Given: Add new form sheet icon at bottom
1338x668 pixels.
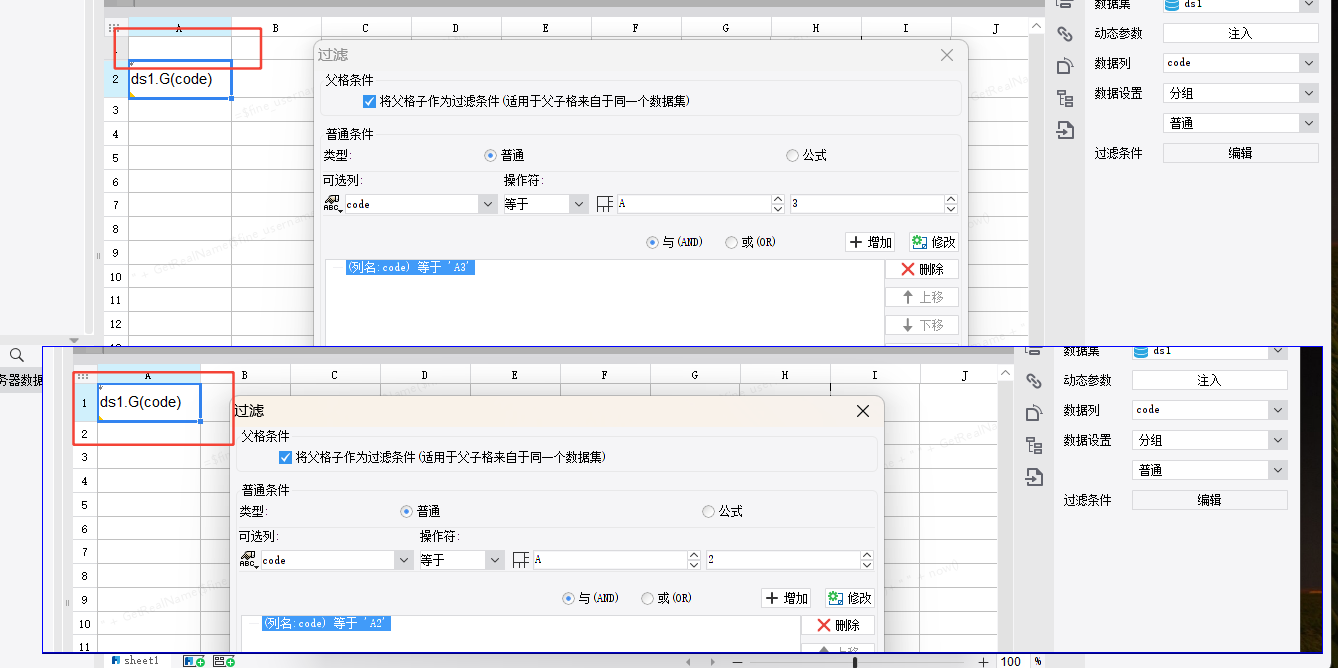Looking at the screenshot, I should [224, 661].
